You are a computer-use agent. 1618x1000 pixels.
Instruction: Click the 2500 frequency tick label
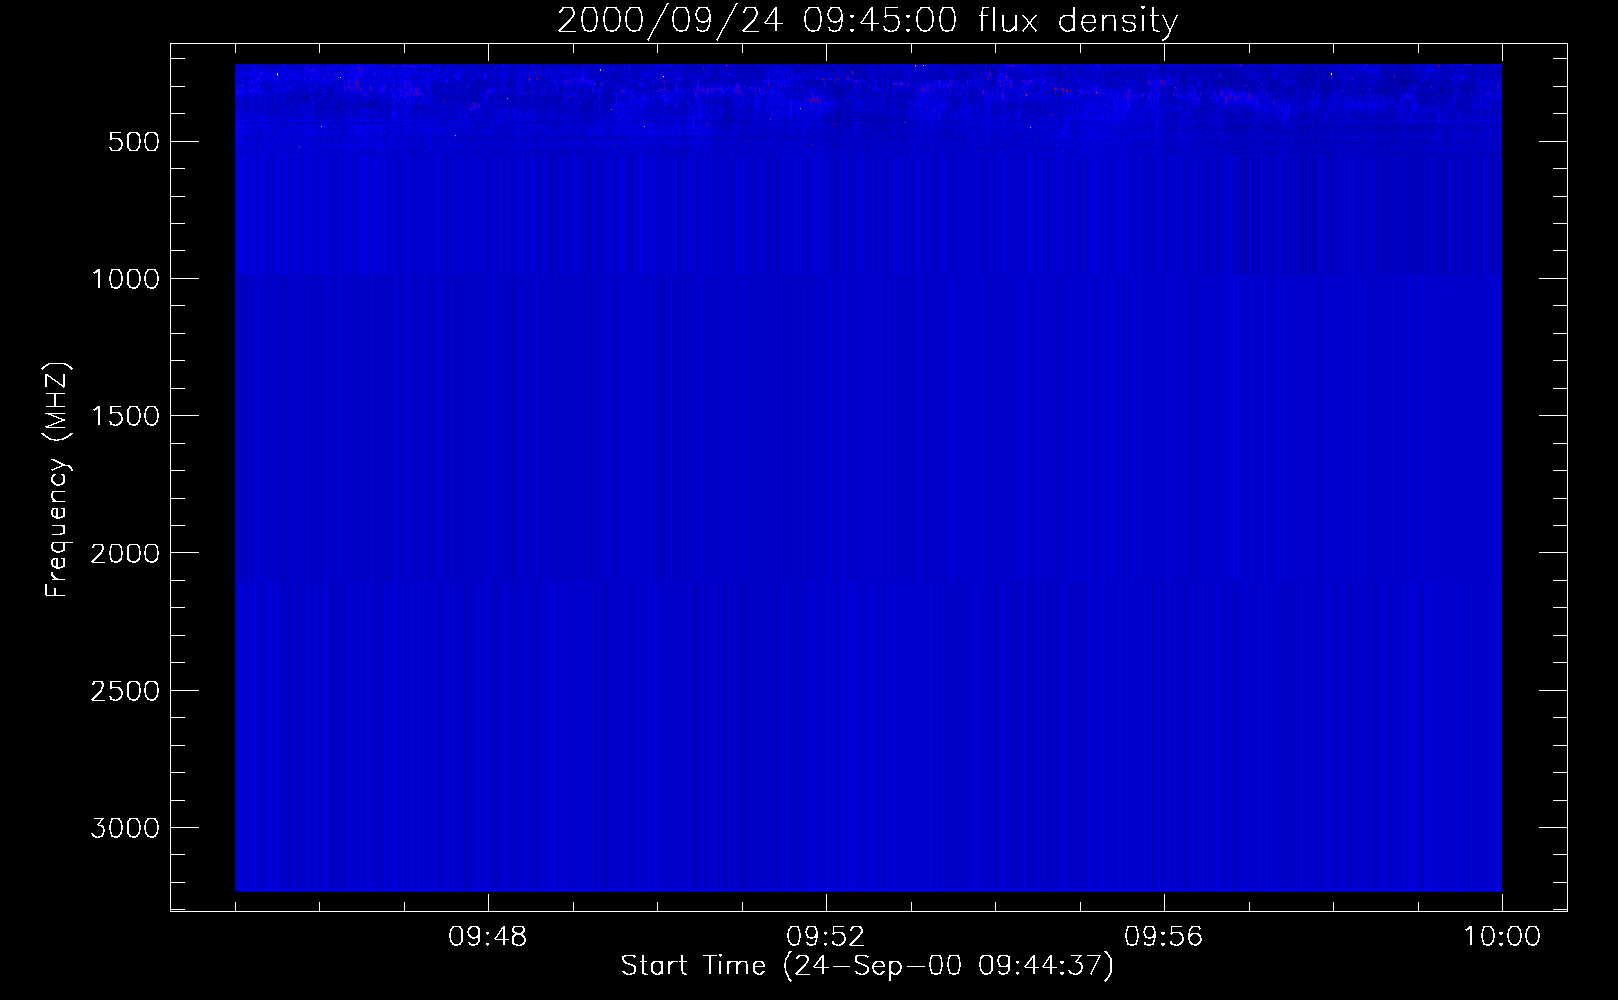click(126, 691)
